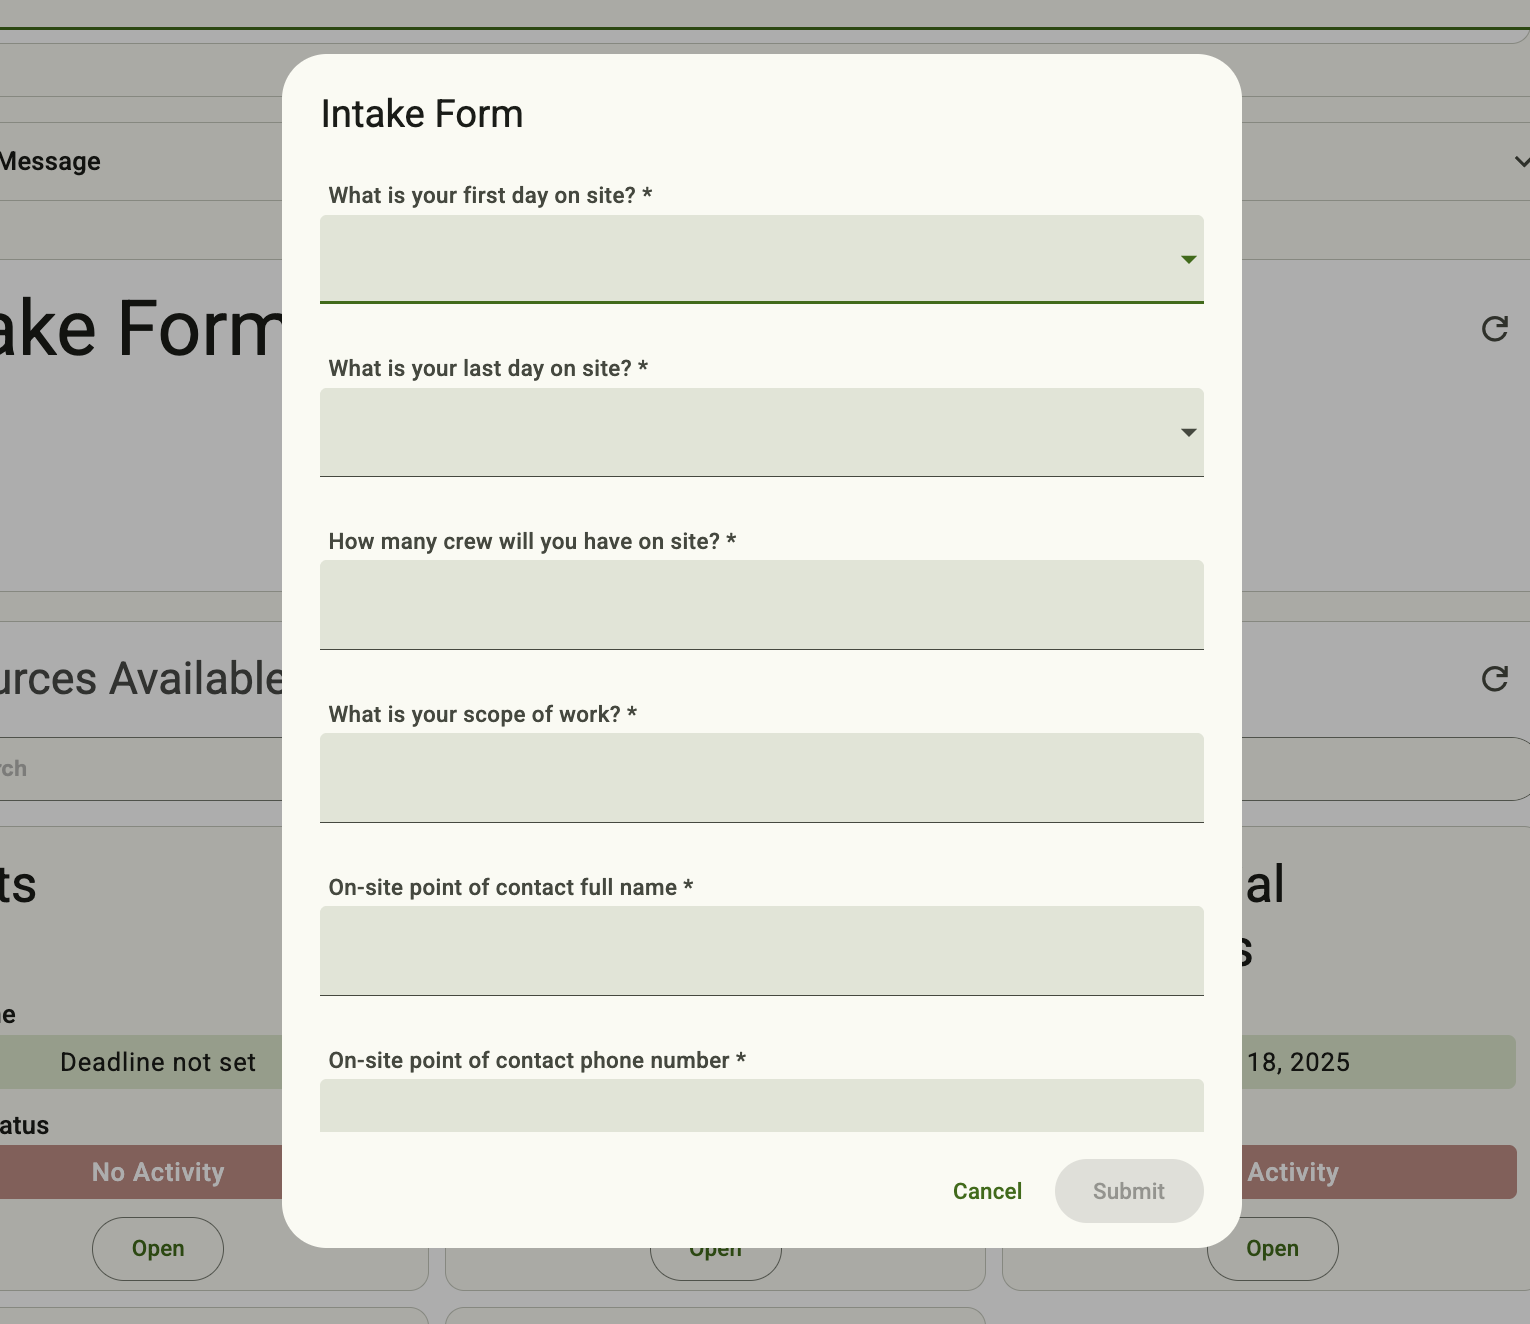The height and width of the screenshot is (1324, 1530).
Task: Open the card dated 18, 2025
Action: 1272,1248
